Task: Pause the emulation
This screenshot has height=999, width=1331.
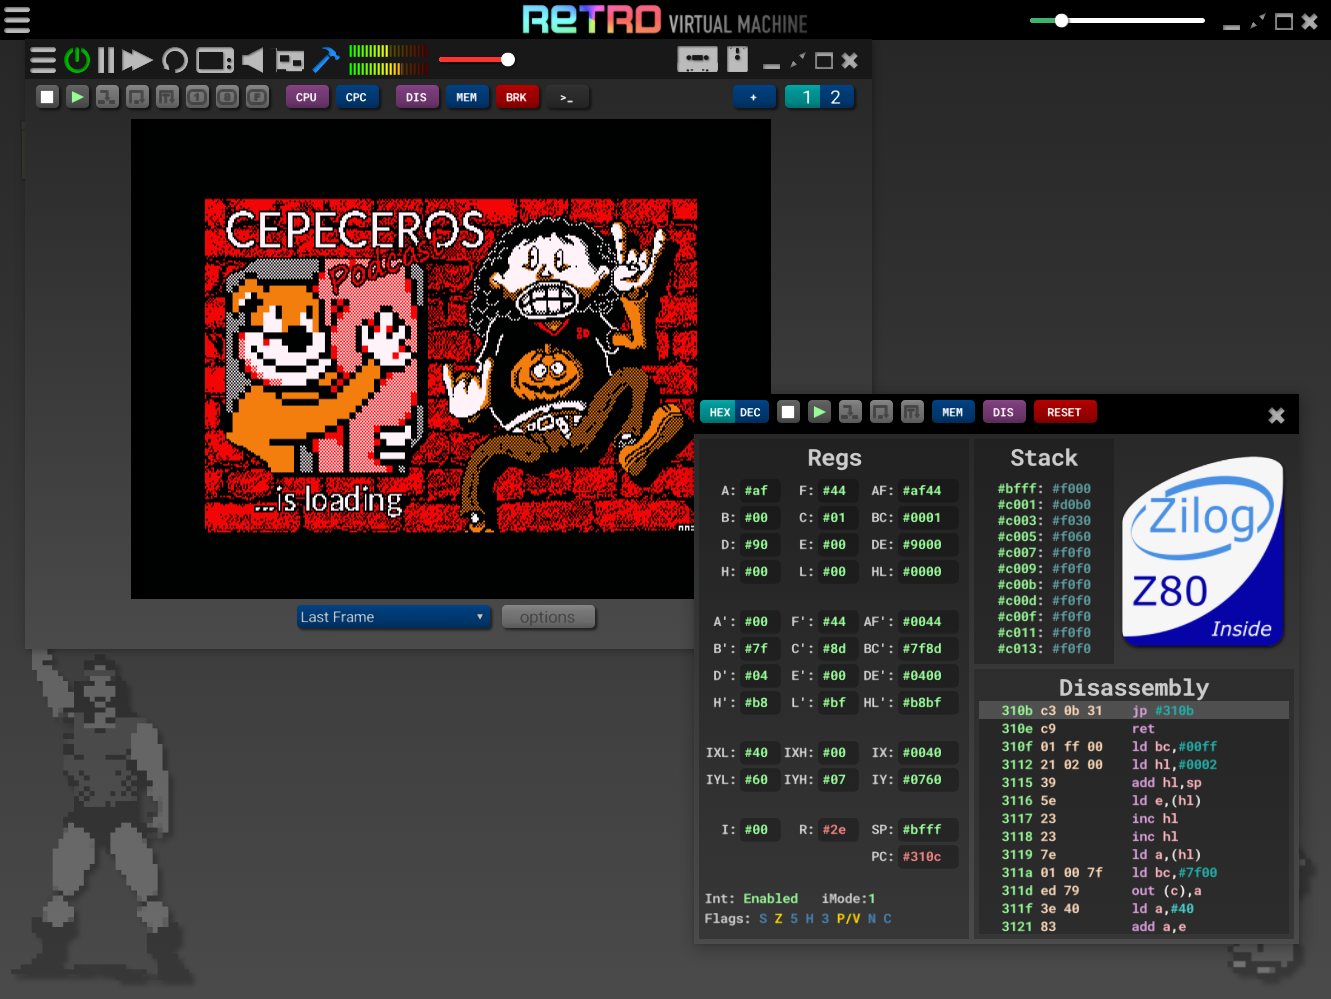Action: click(106, 60)
